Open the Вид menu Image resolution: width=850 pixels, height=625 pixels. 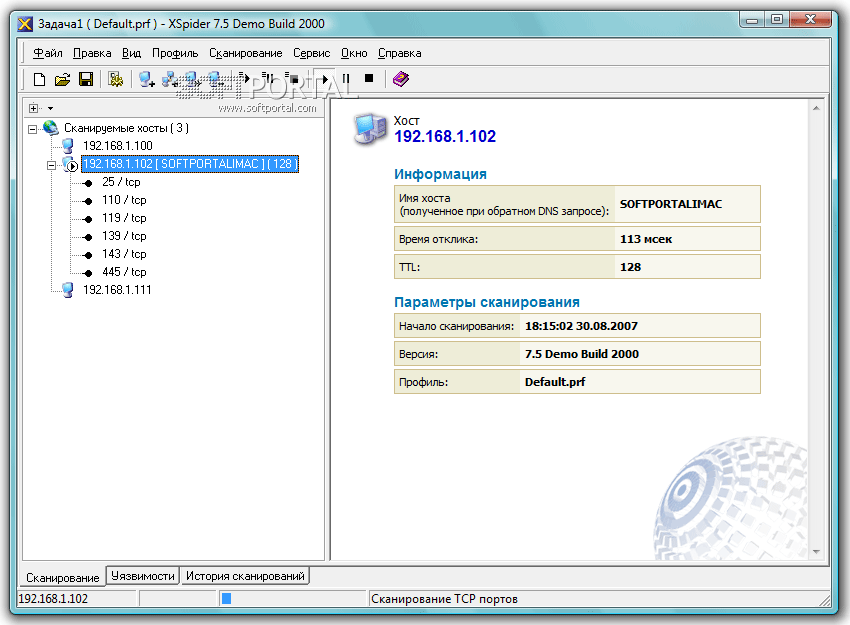pyautogui.click(x=131, y=53)
